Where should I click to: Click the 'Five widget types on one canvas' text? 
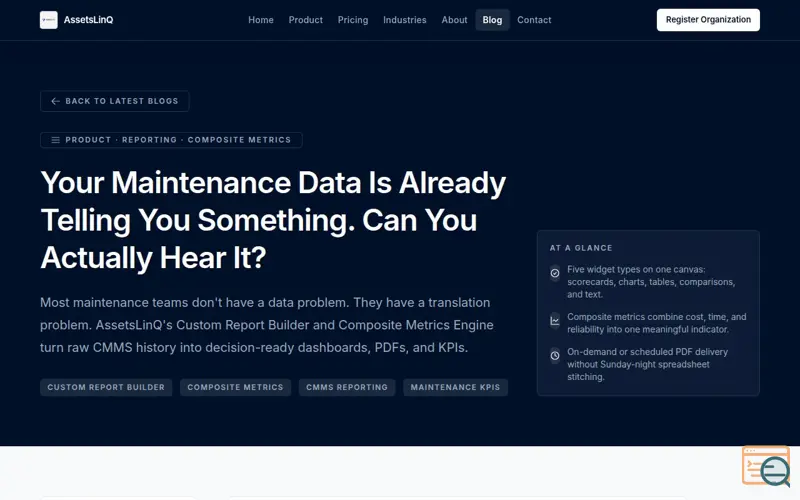pos(652,282)
